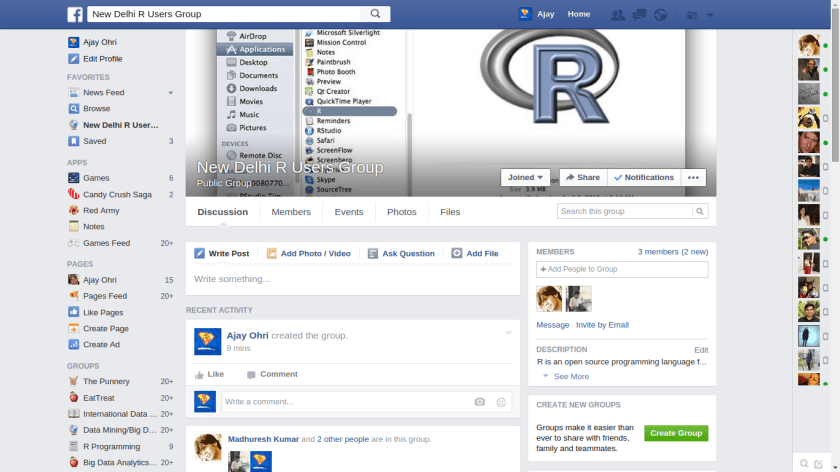840x472 pixels.
Task: Select Add File option
Action: click(x=475, y=253)
